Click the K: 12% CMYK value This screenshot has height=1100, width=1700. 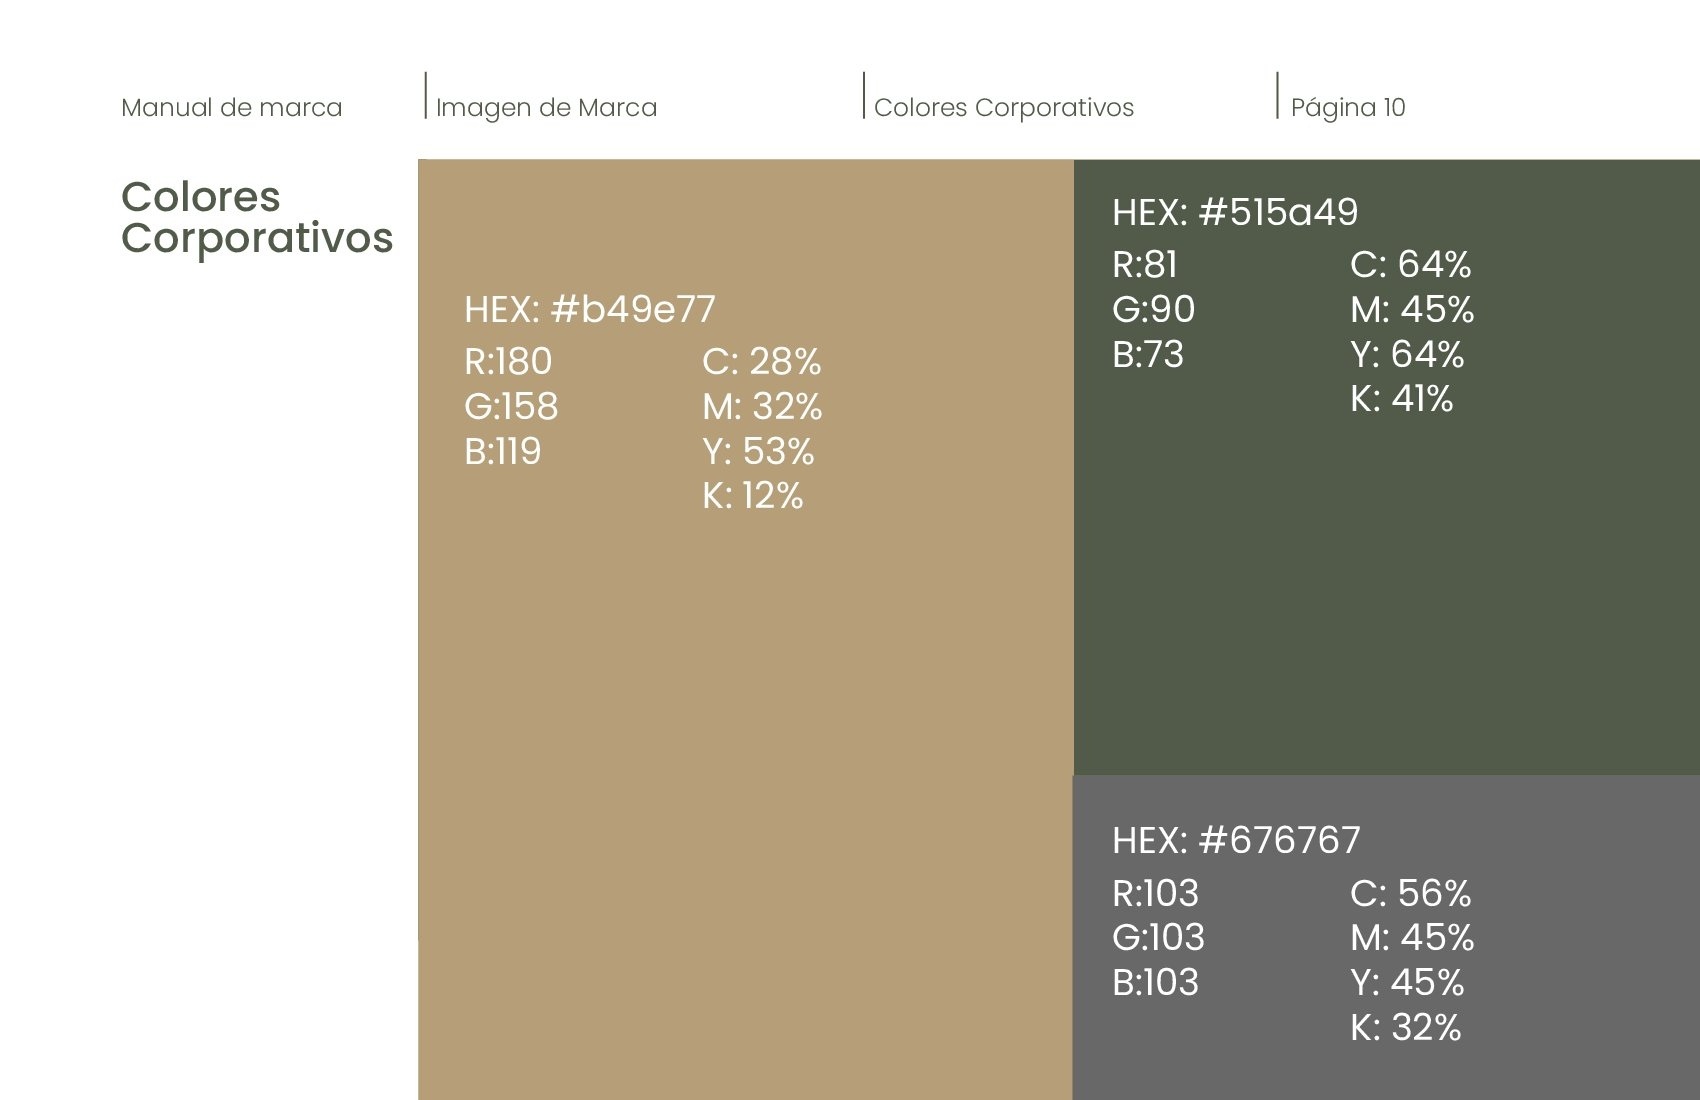click(x=752, y=496)
